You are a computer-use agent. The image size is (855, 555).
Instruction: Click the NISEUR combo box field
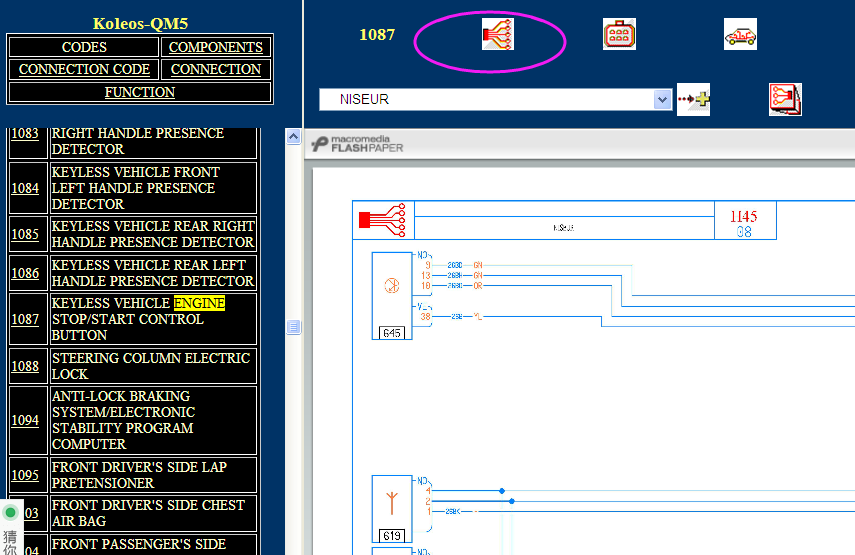click(495, 100)
